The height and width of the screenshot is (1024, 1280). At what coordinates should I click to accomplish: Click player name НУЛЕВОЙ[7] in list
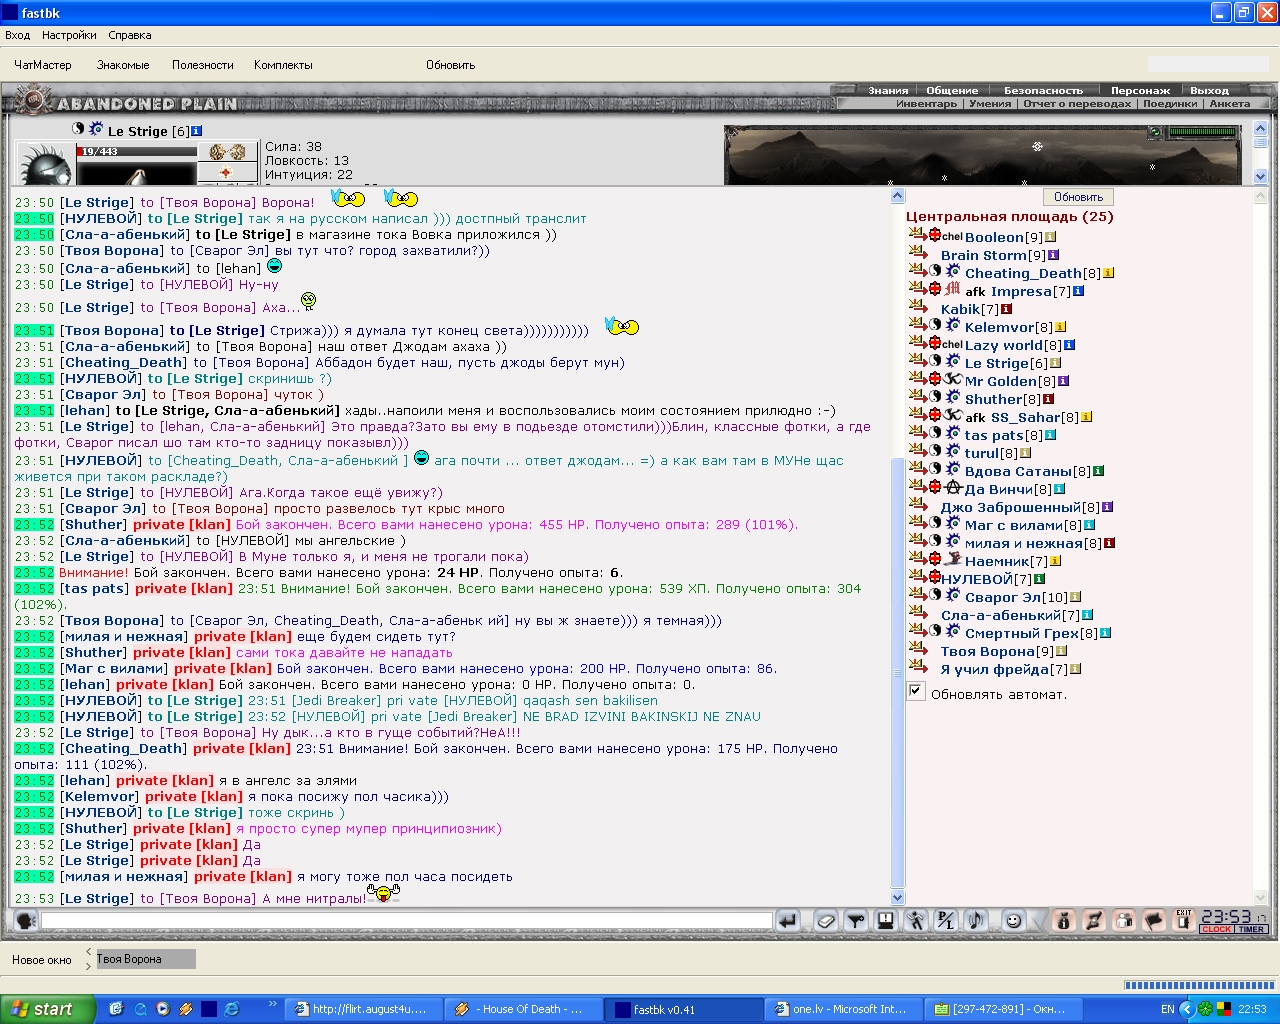point(986,579)
